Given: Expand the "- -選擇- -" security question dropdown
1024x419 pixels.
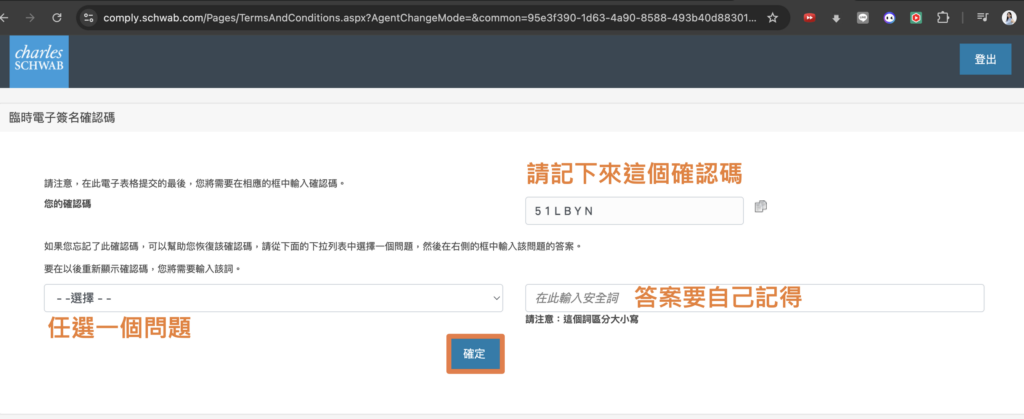Looking at the screenshot, I should pos(273,298).
